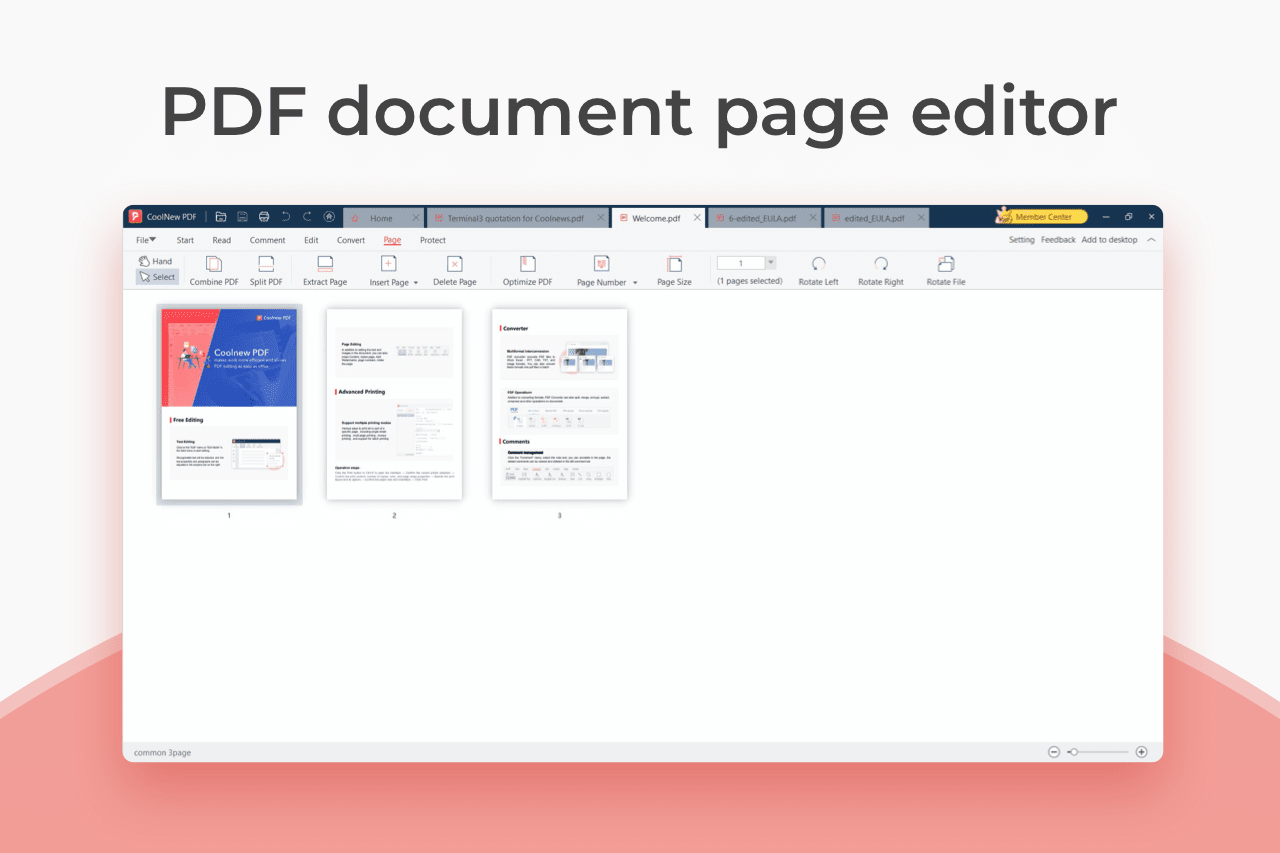Open the page selector dropdown arrow

tap(771, 262)
